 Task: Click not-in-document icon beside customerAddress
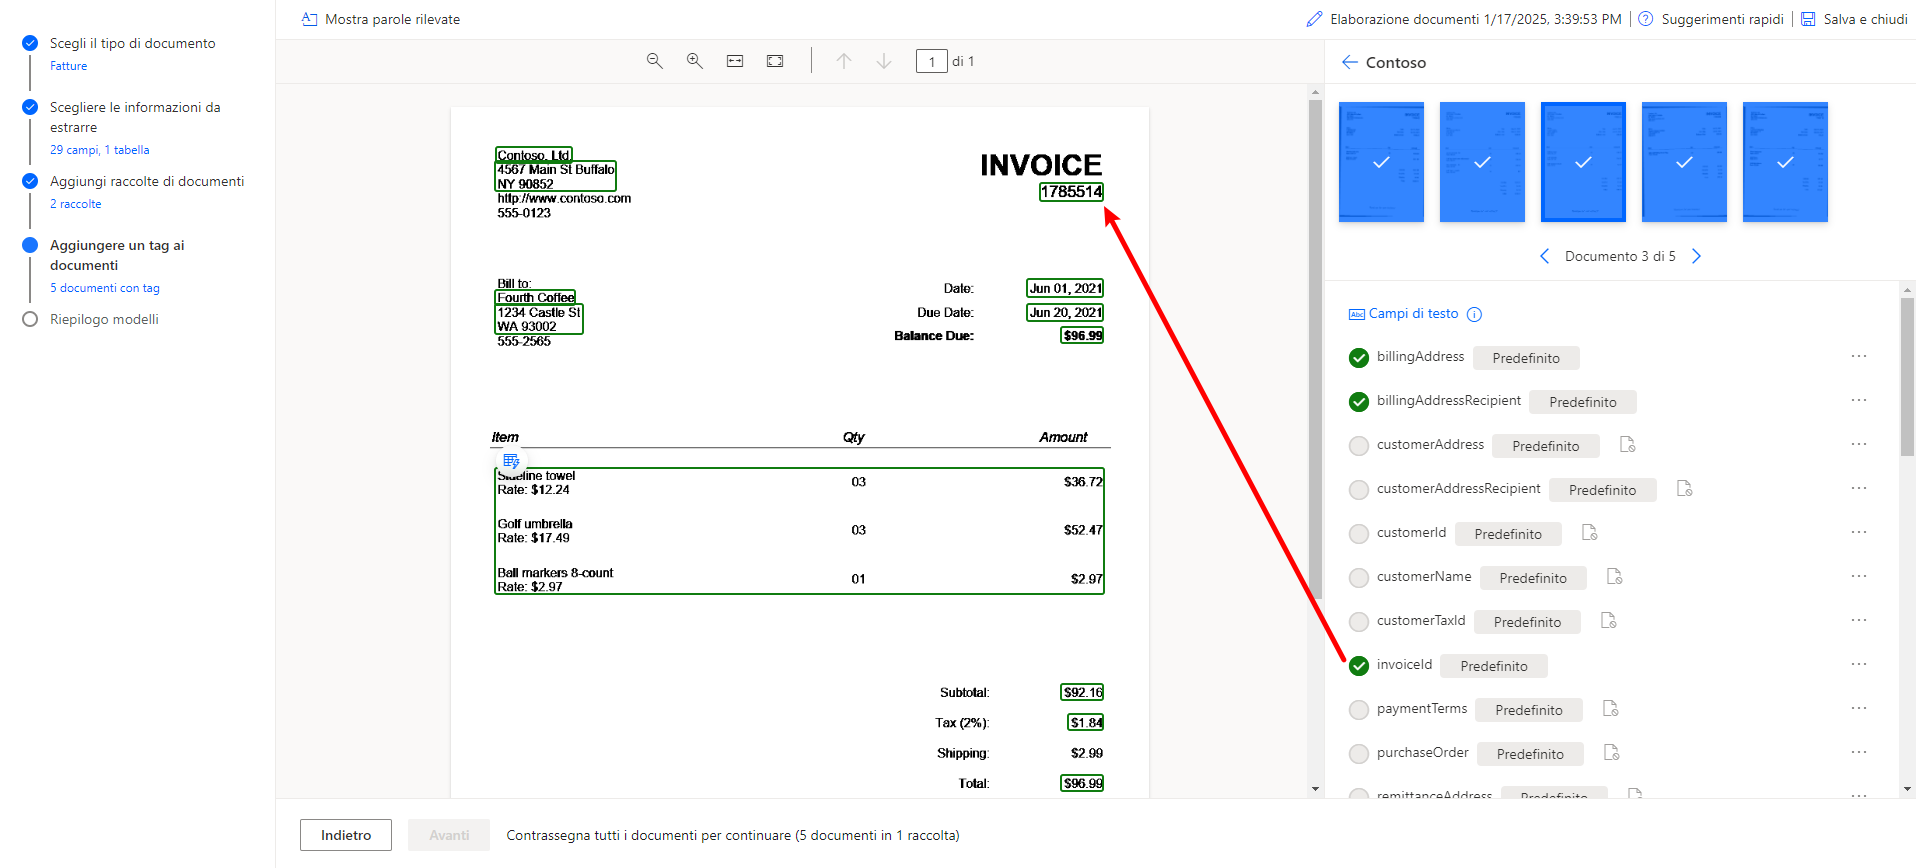(x=1627, y=445)
